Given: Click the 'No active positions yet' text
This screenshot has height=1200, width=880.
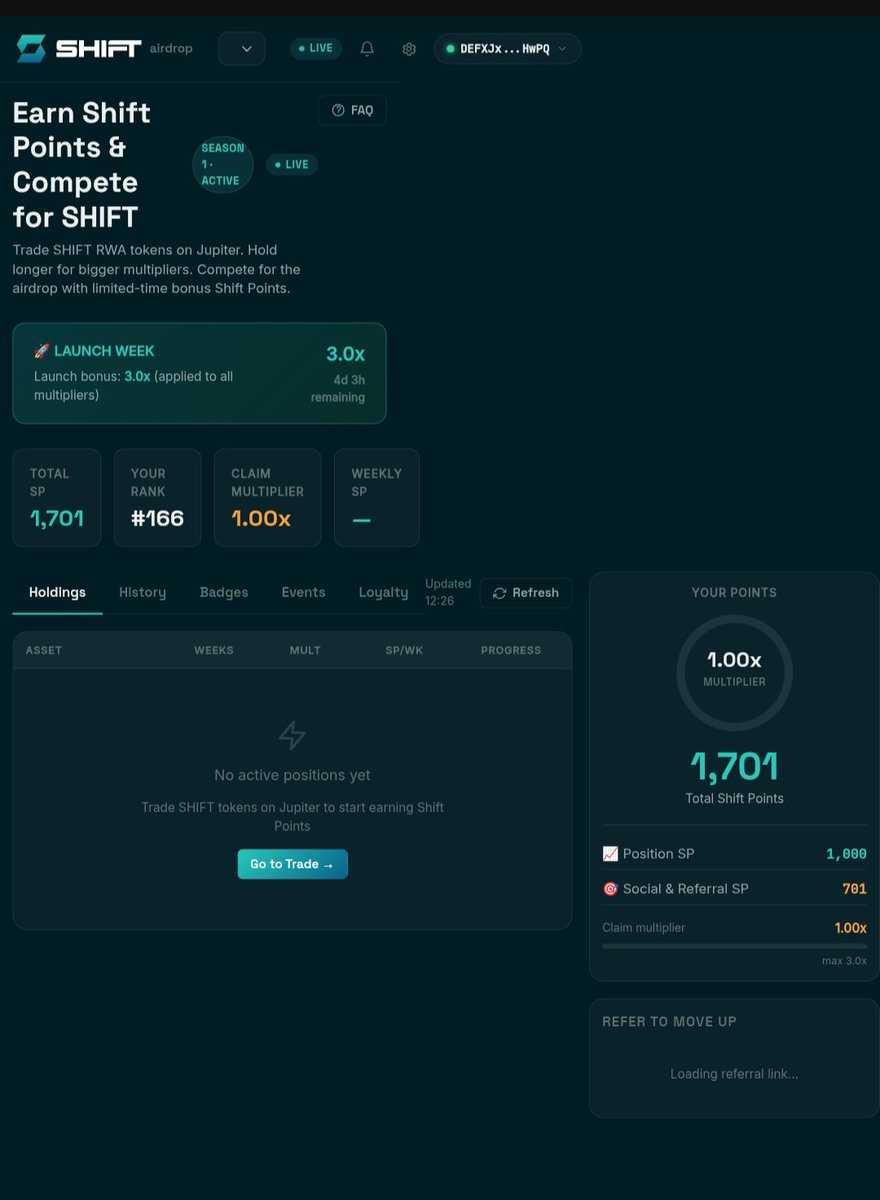Looking at the screenshot, I should (292, 775).
